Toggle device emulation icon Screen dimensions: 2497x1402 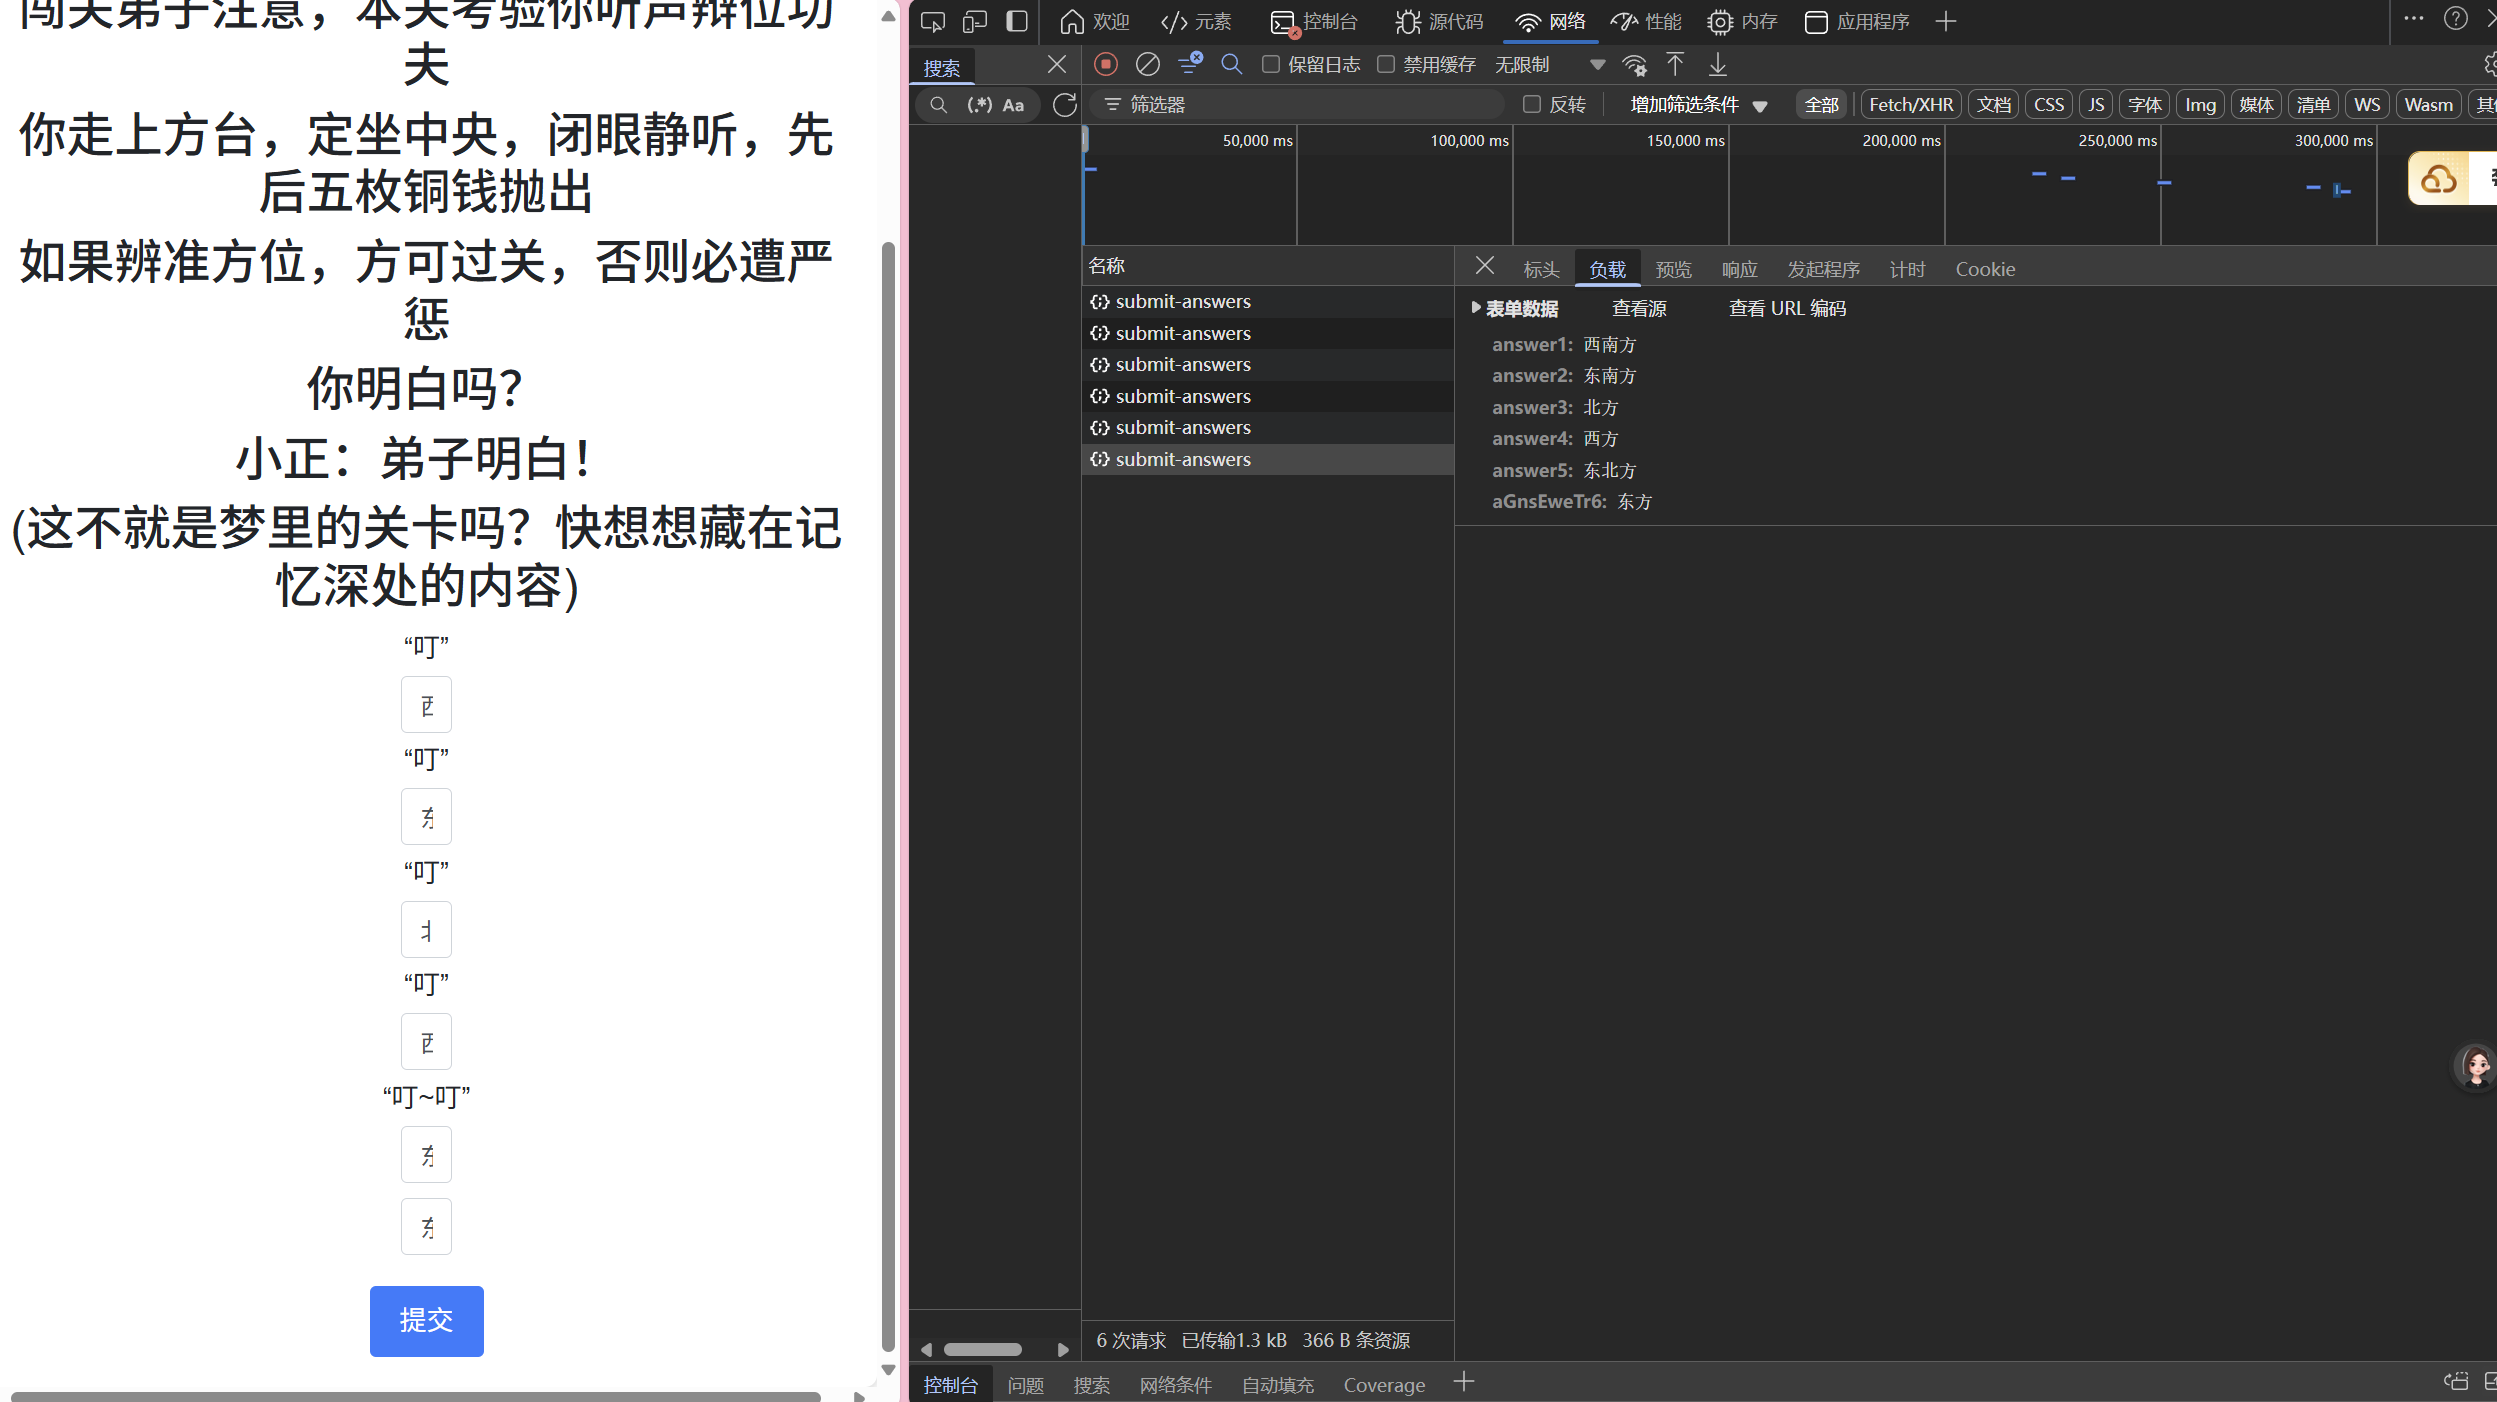click(x=974, y=21)
